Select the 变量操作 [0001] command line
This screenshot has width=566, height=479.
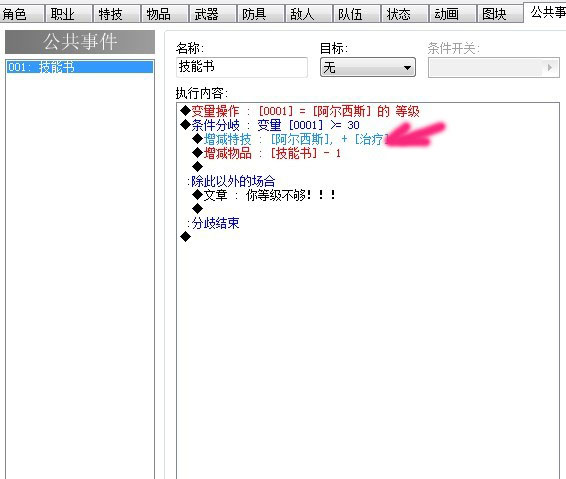300,111
